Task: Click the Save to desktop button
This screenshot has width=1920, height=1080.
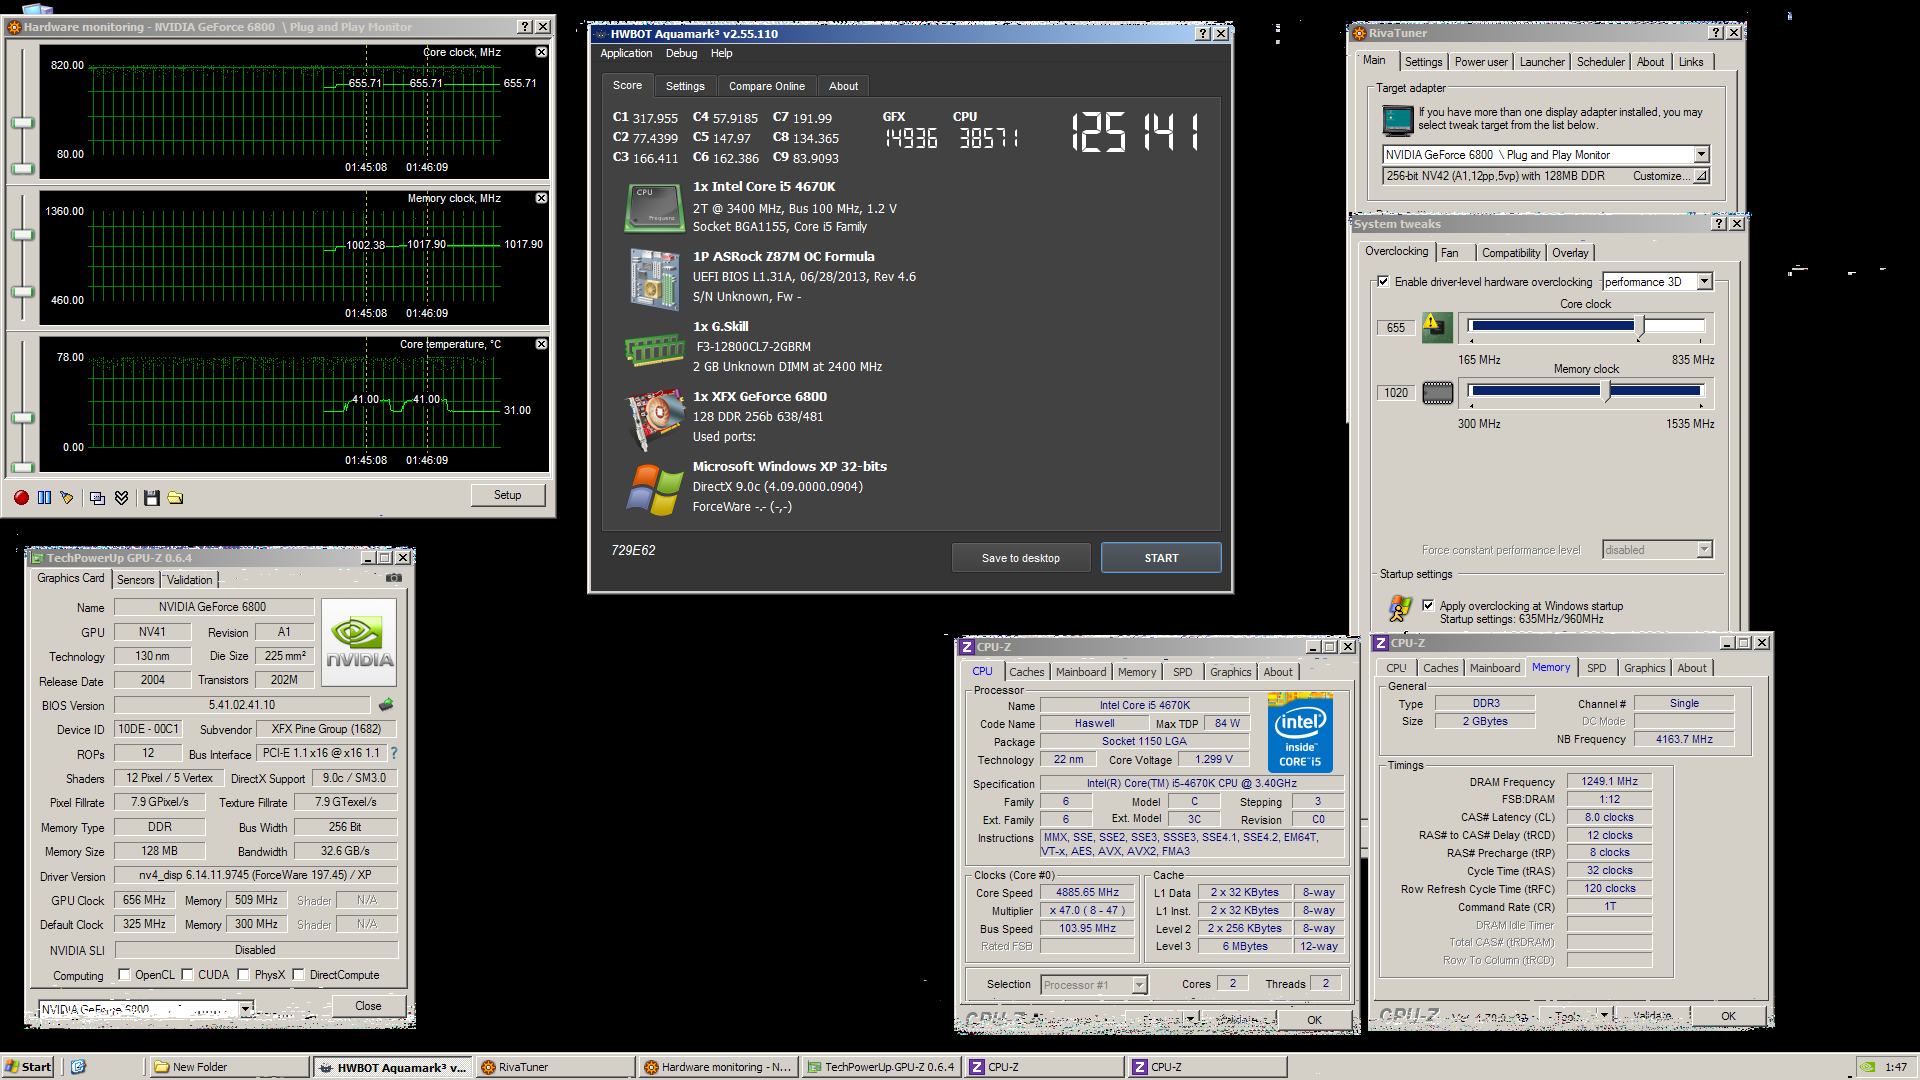Action: [x=1020, y=558]
